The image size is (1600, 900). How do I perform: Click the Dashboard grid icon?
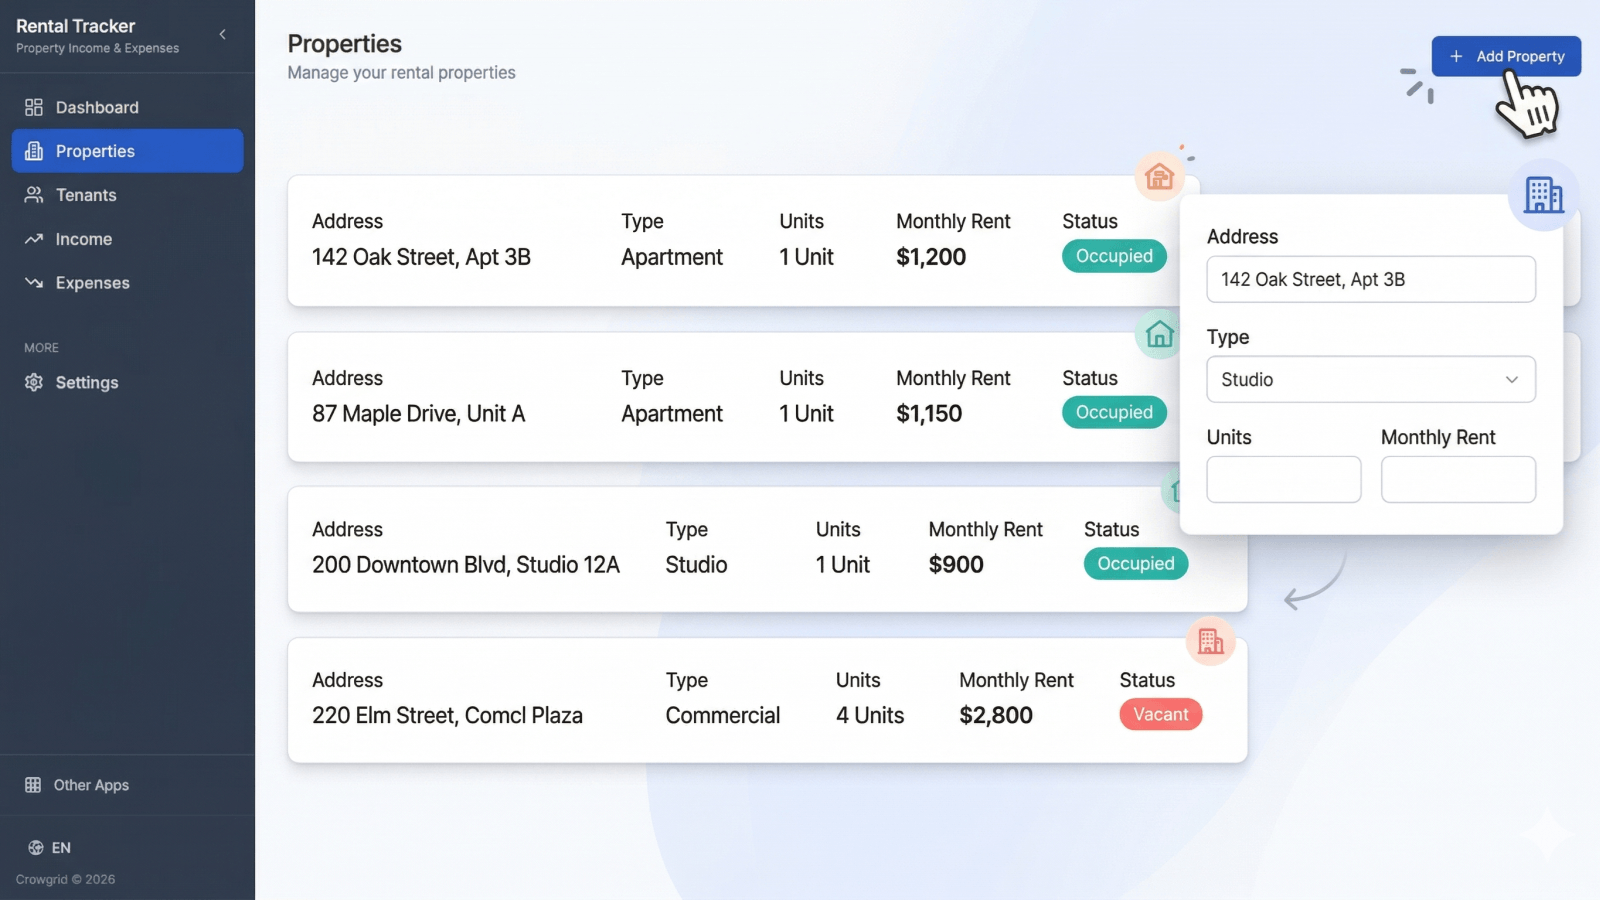(x=34, y=107)
